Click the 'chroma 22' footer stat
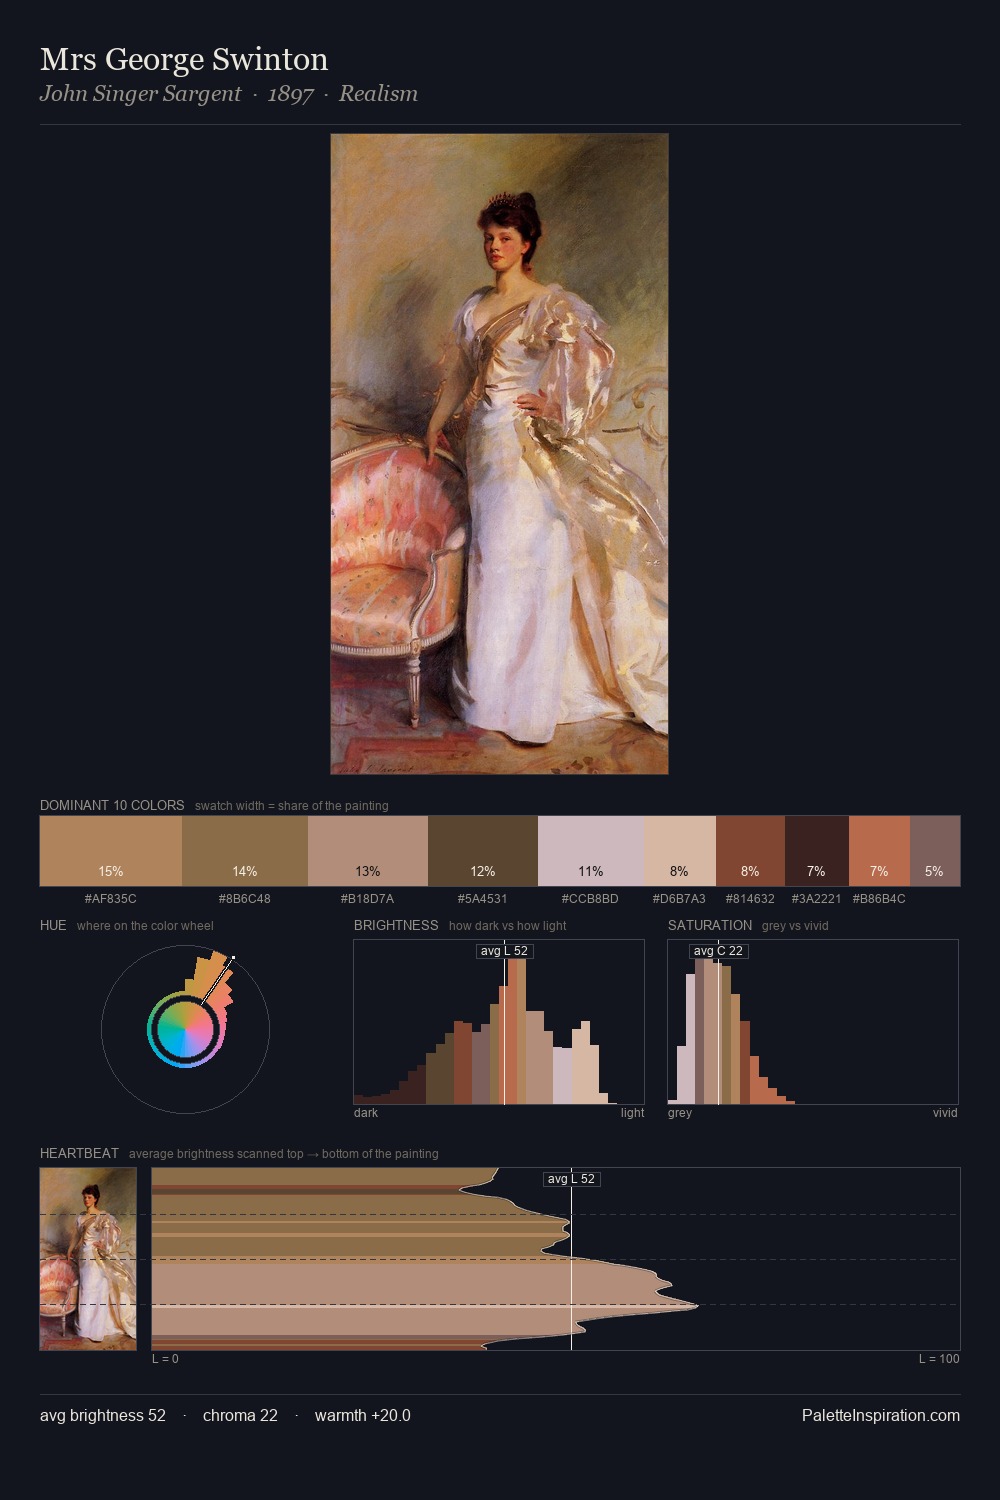Image resolution: width=1000 pixels, height=1500 pixels. [240, 1415]
